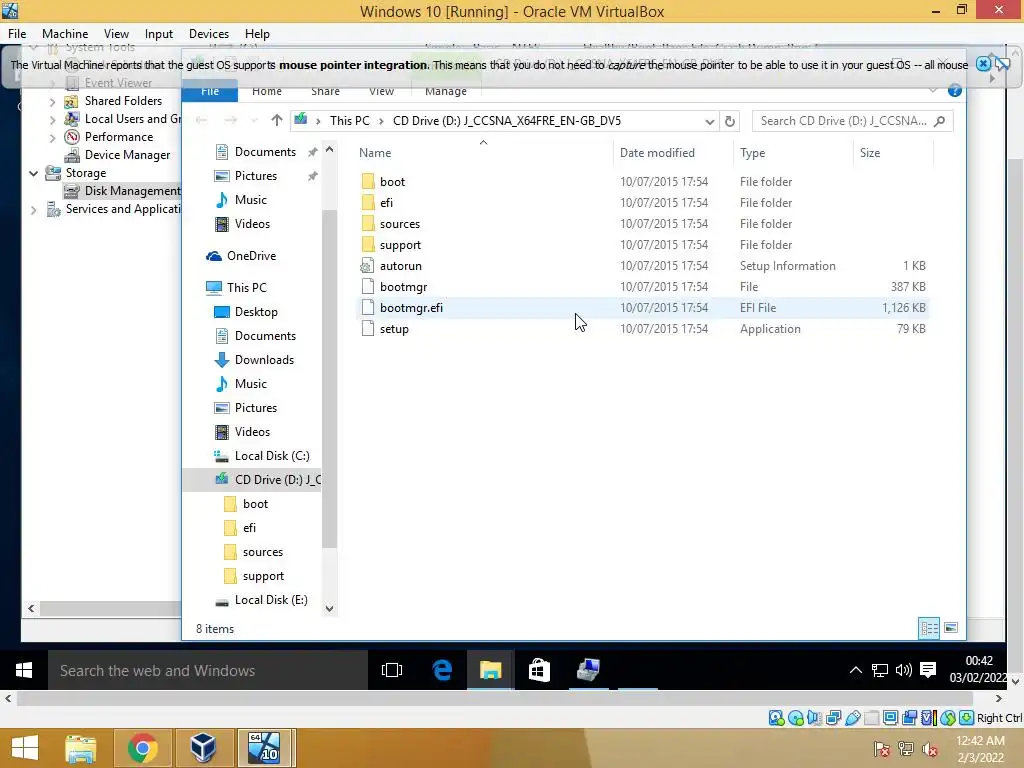Open Local Disk (C:) in navigation pane

pyautogui.click(x=272, y=456)
